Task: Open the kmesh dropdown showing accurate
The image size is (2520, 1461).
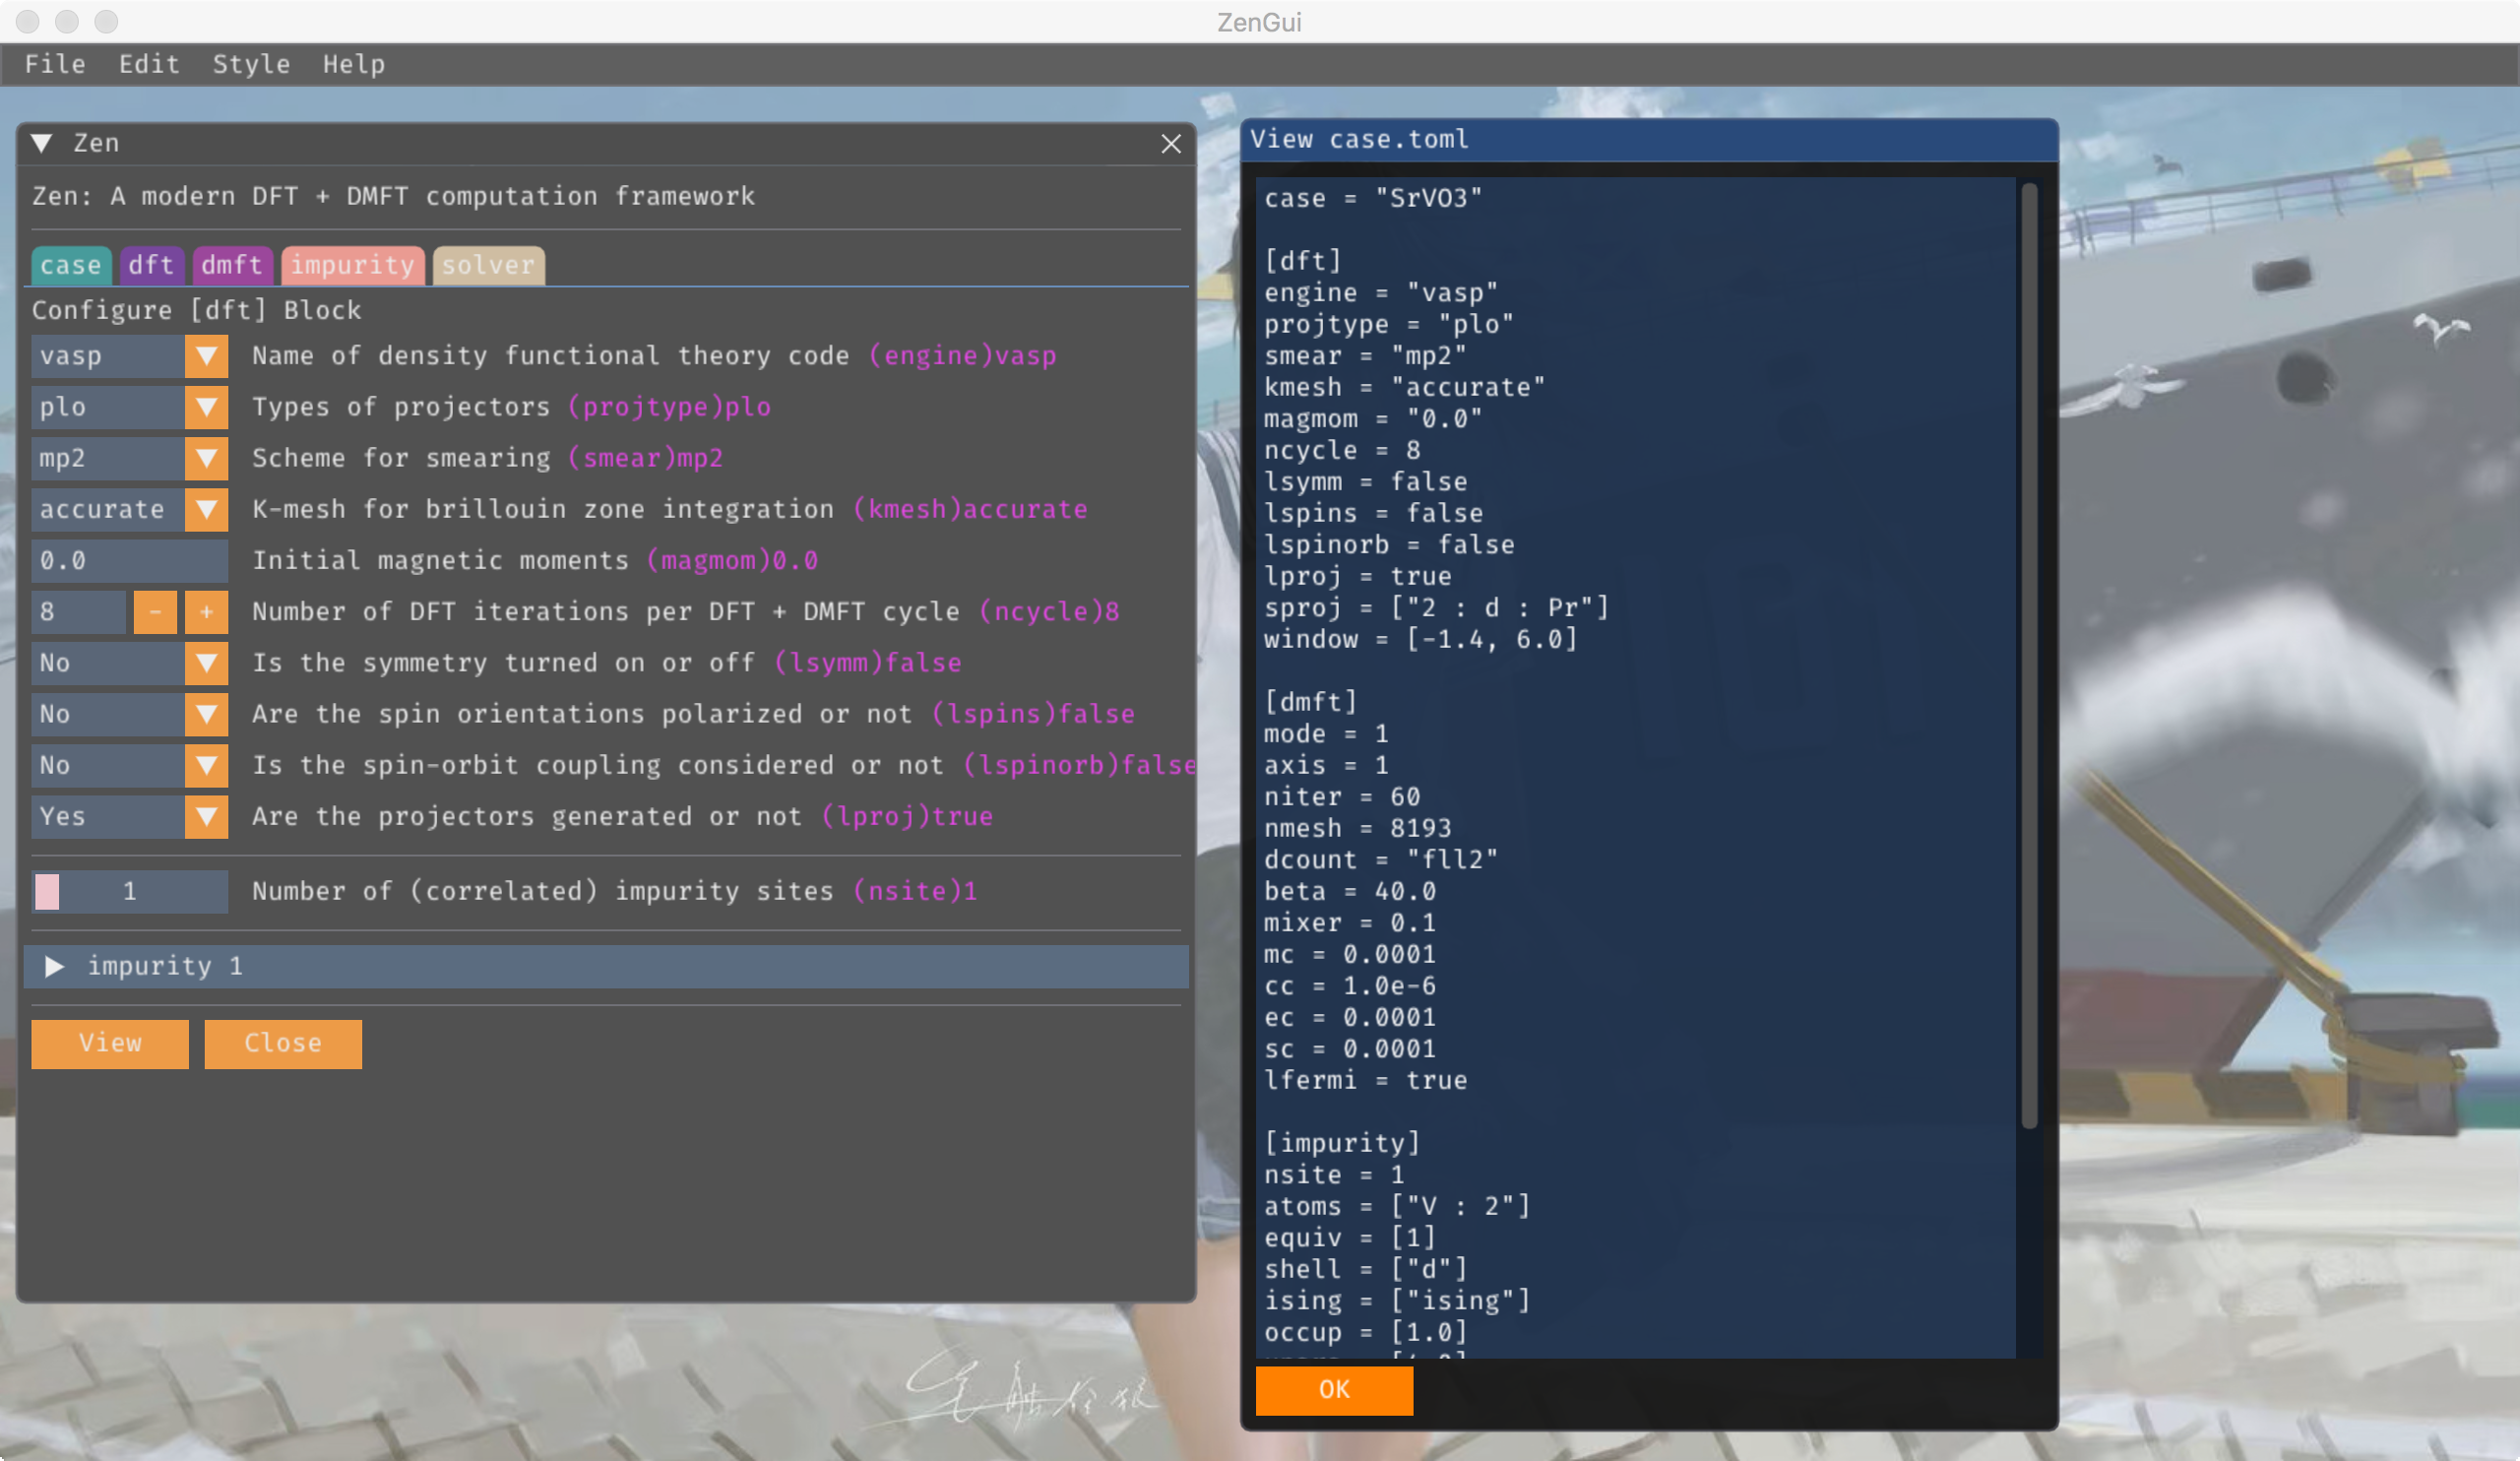Action: pyautogui.click(x=130, y=509)
